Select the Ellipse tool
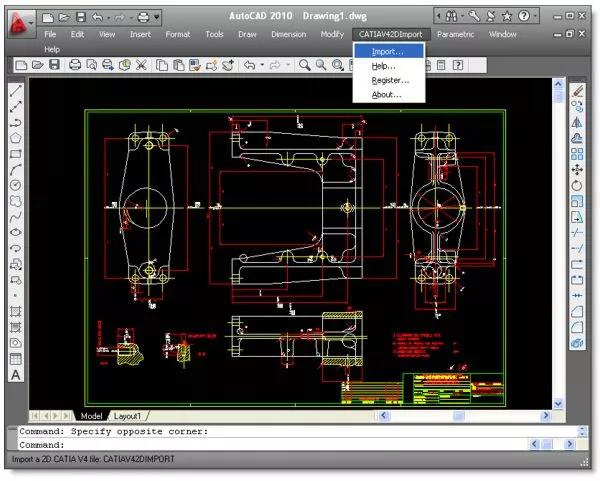The height and width of the screenshot is (481, 600). coord(16,232)
